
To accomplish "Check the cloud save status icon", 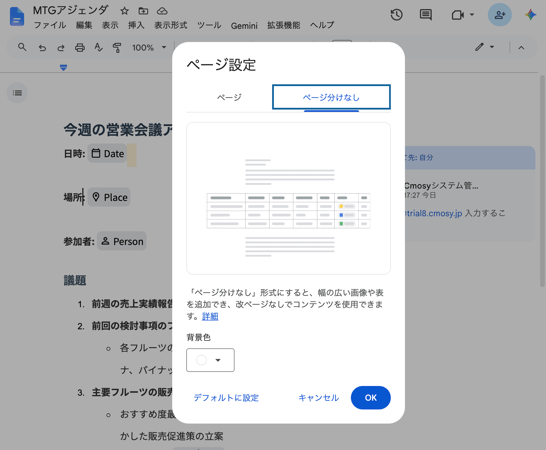I will tap(162, 11).
